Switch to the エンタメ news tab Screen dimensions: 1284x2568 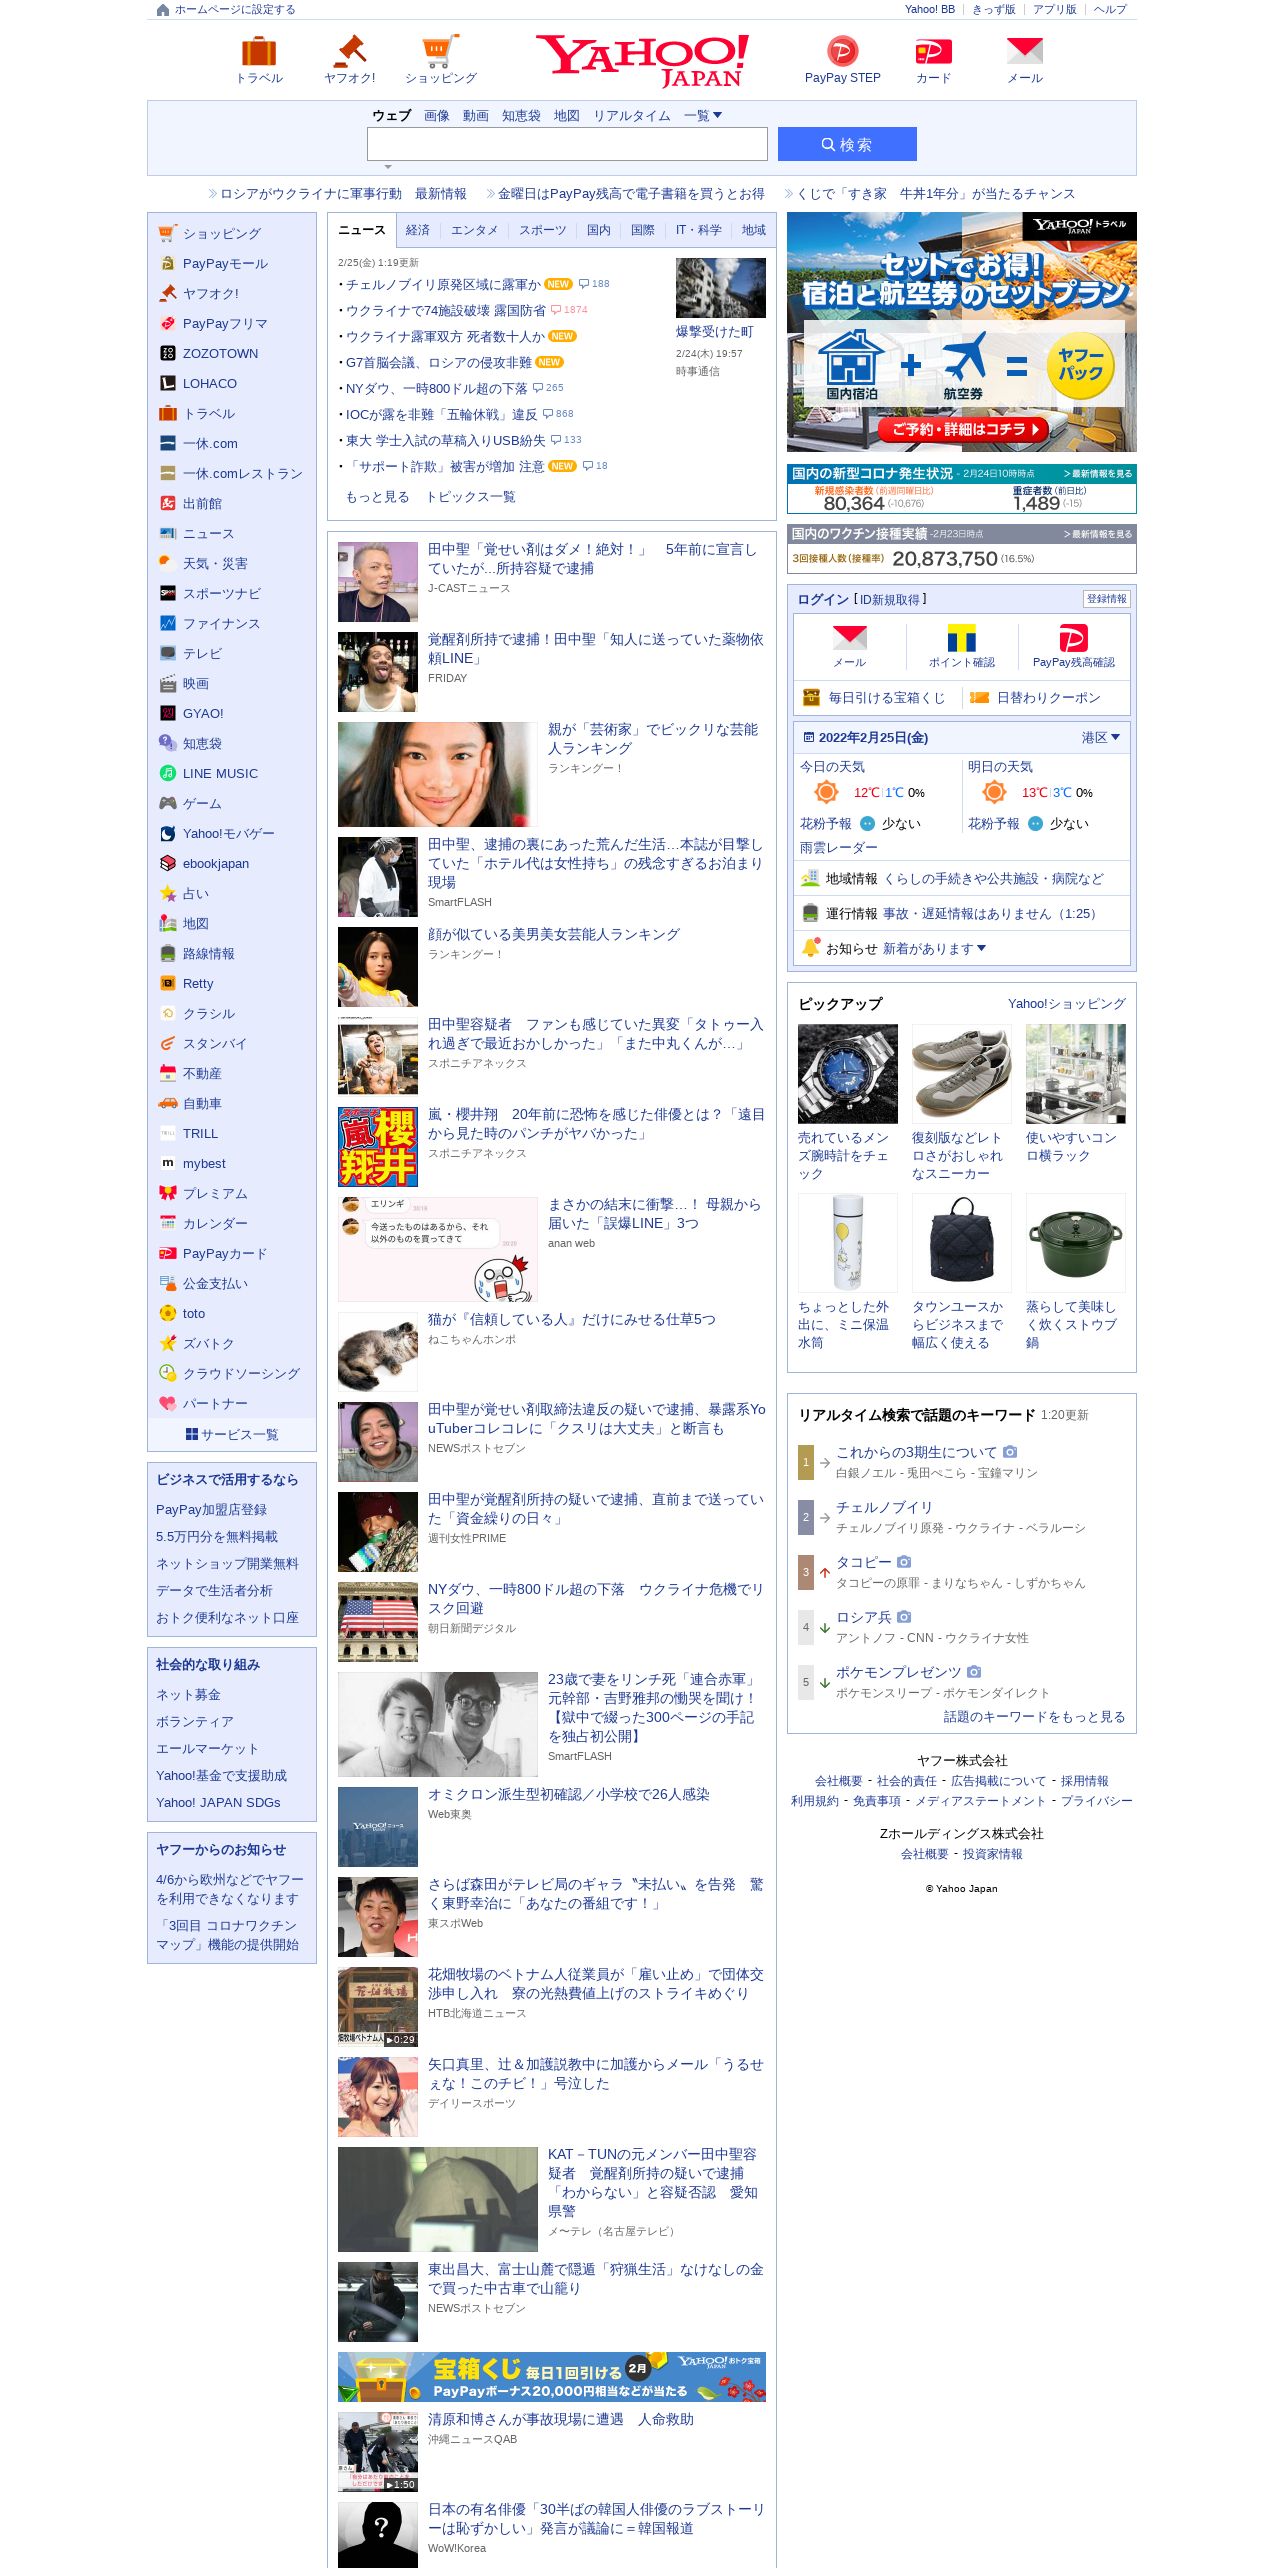474,230
